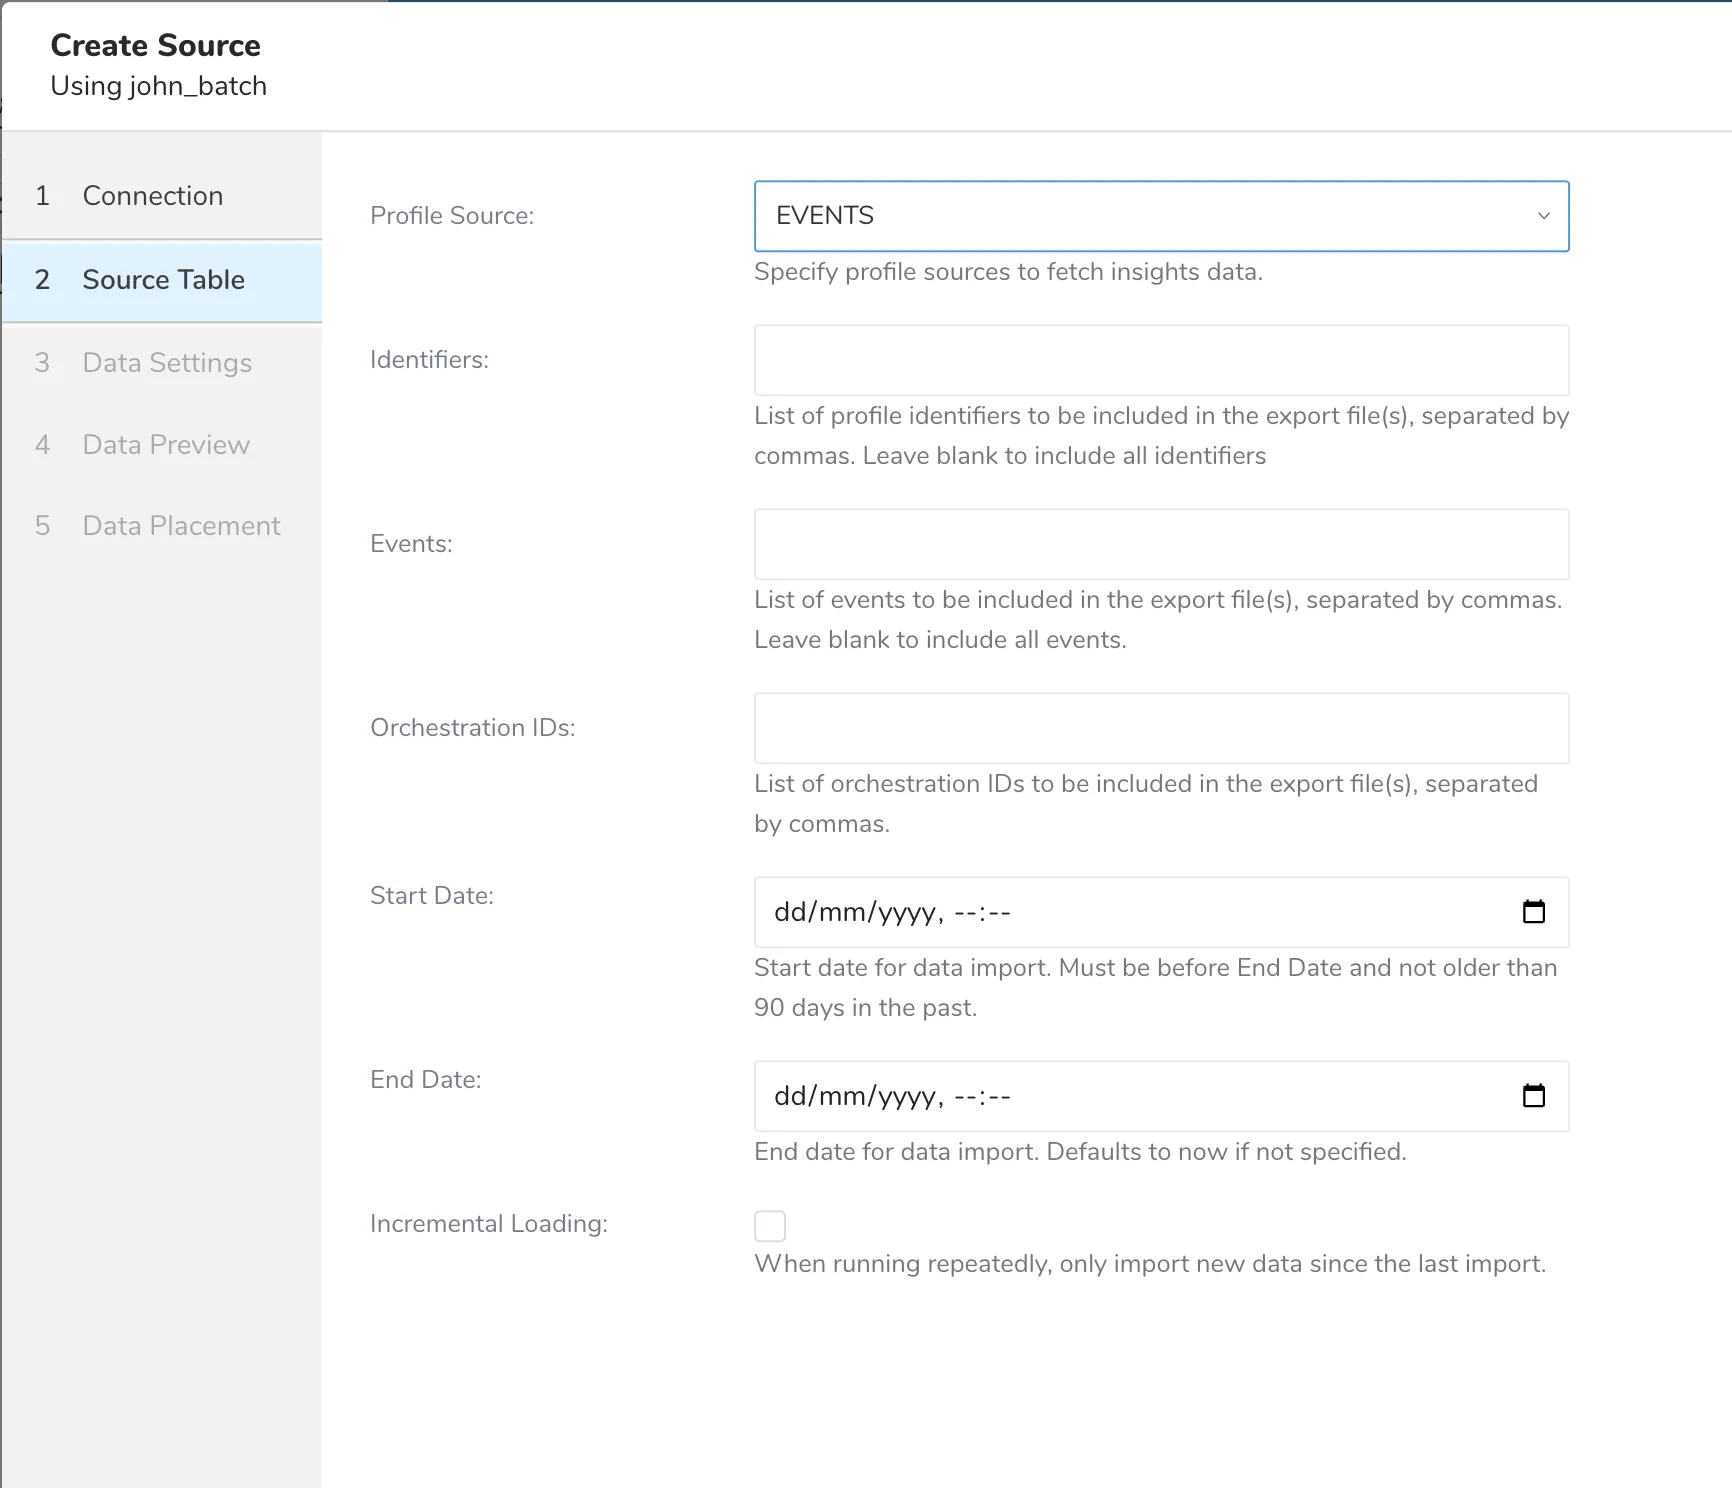This screenshot has width=1732, height=1488.
Task: Click the 'End Date:' label
Action: 426,1080
